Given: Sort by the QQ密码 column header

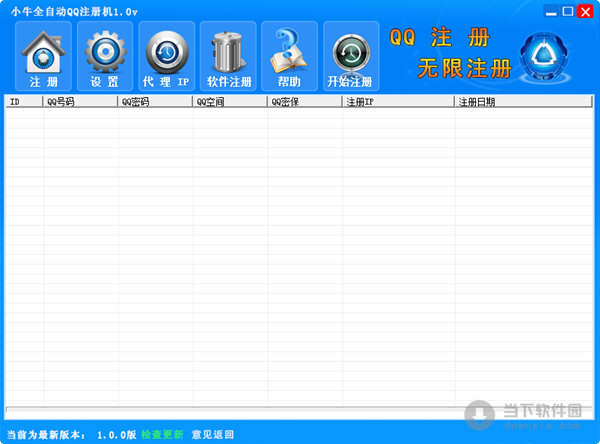Looking at the screenshot, I should pyautogui.click(x=155, y=101).
